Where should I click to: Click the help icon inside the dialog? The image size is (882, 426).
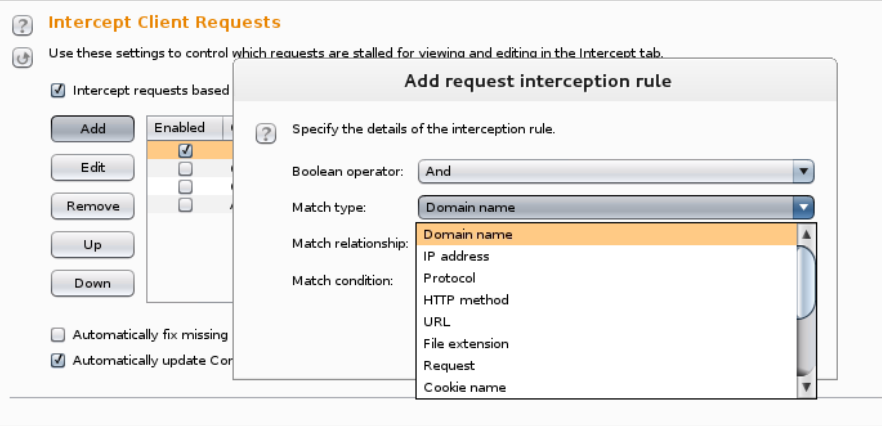(x=265, y=132)
